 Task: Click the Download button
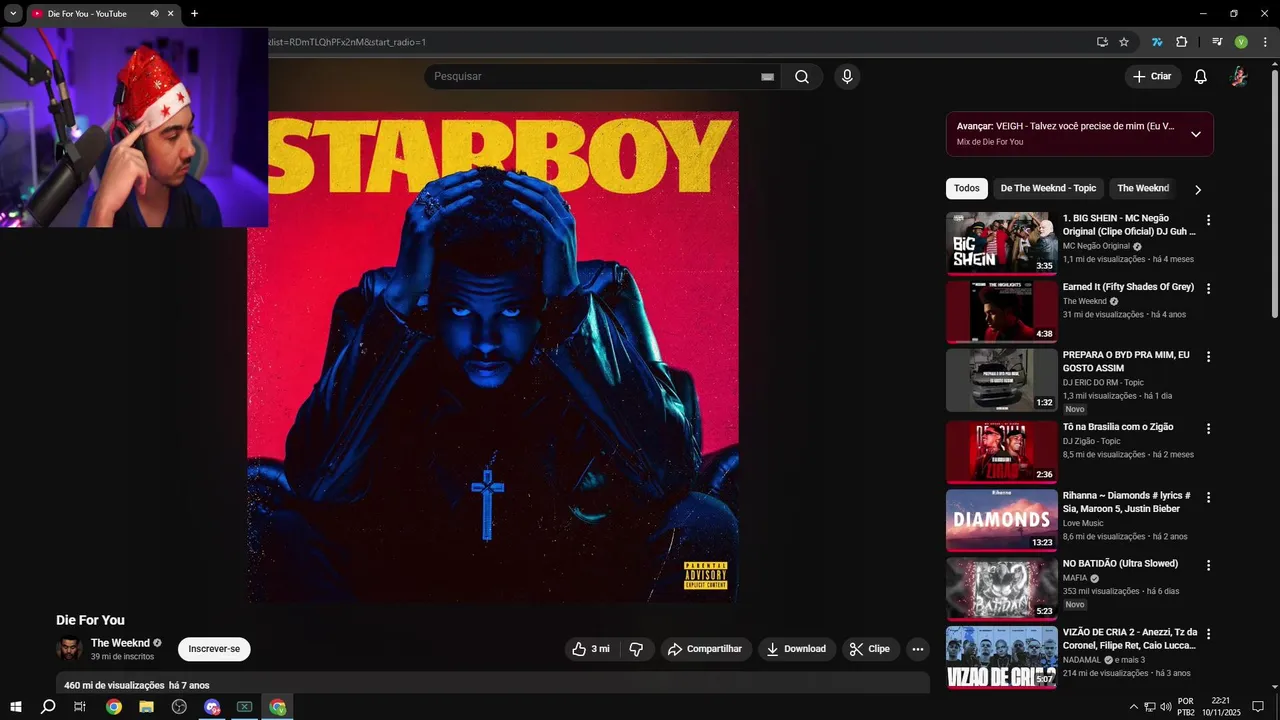pos(796,649)
